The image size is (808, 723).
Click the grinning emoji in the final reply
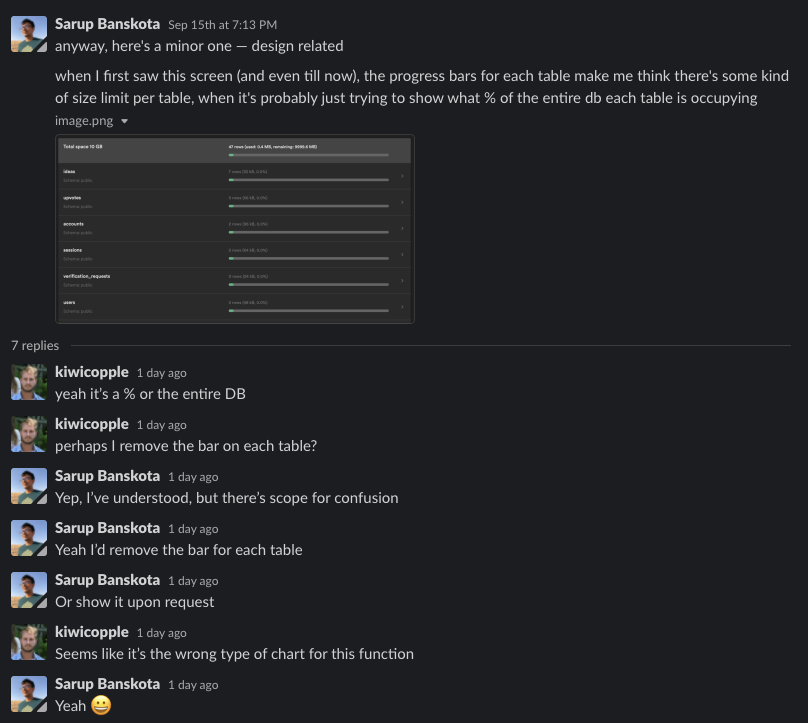tap(99, 706)
